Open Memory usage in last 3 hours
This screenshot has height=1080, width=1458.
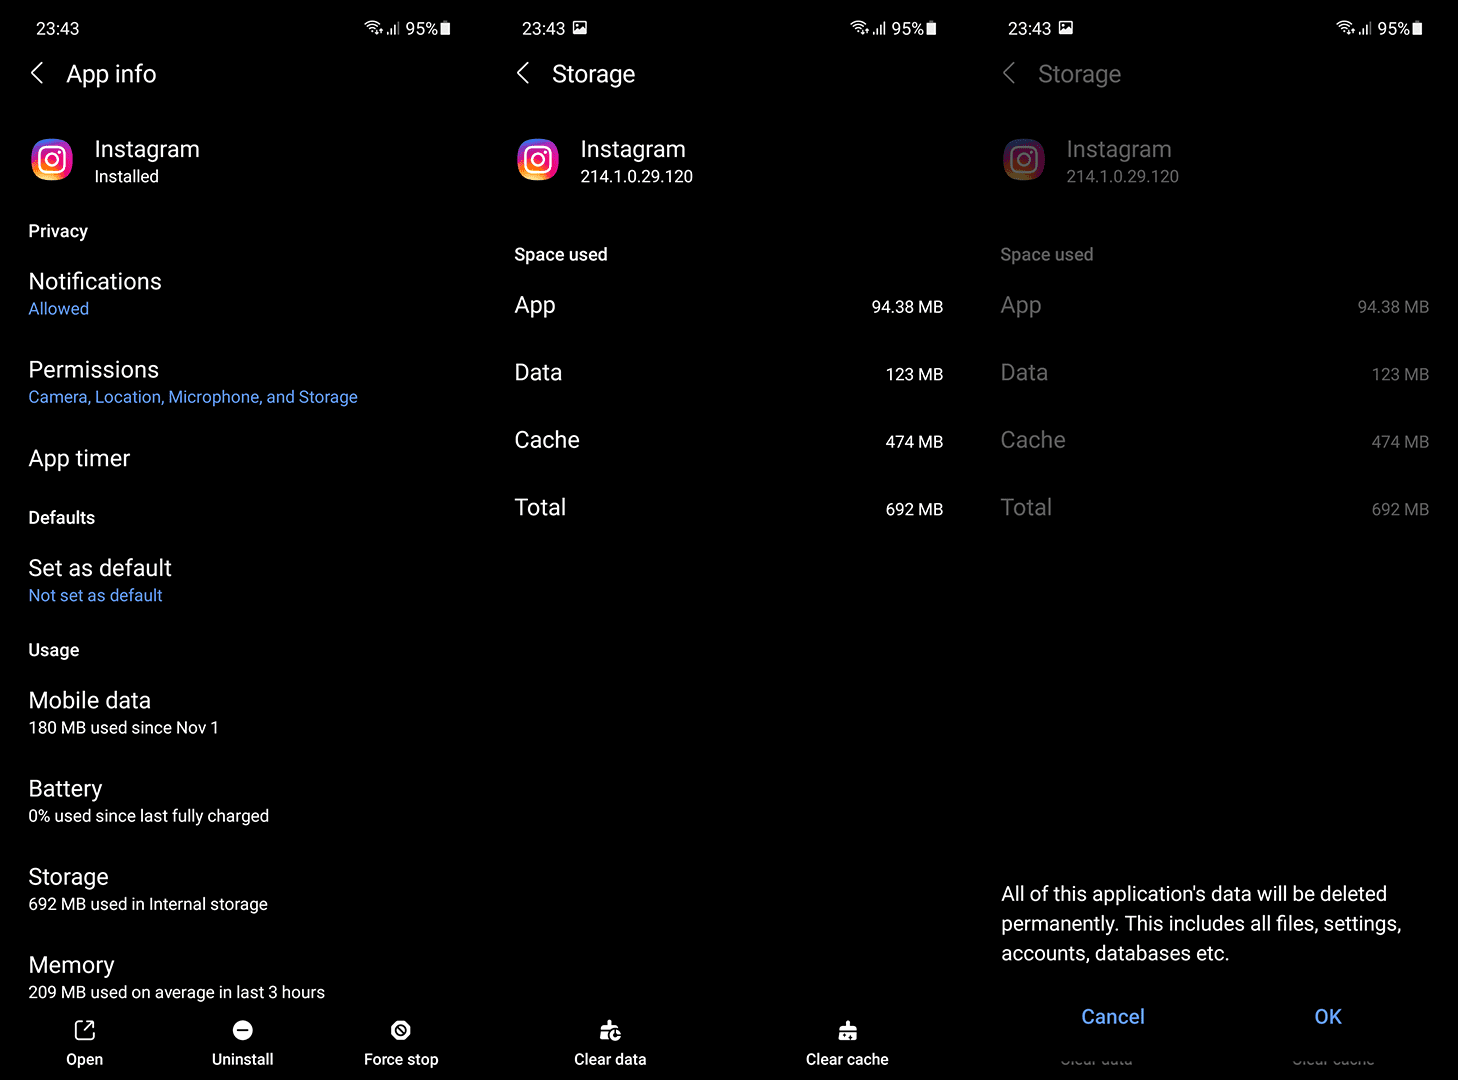pyautogui.click(x=243, y=977)
